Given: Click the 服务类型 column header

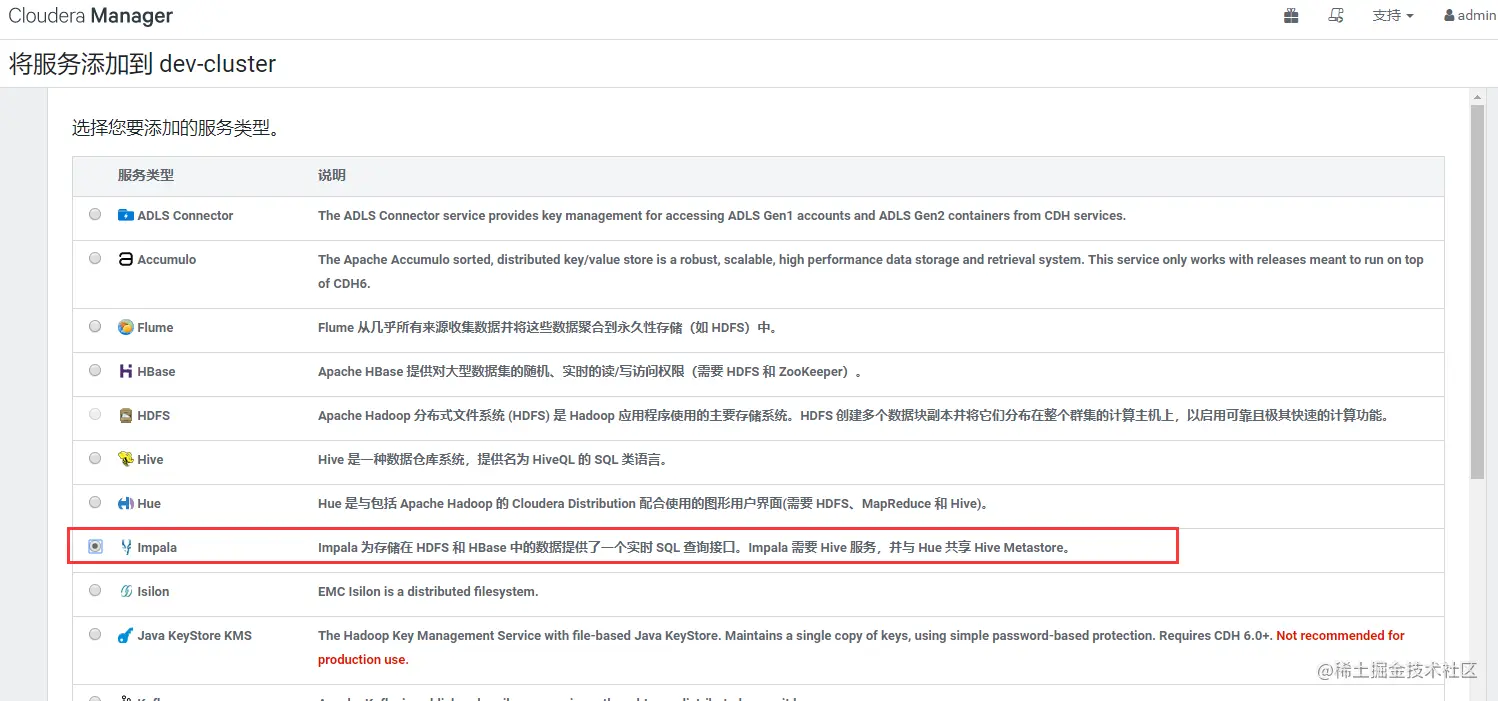Looking at the screenshot, I should coord(146,175).
